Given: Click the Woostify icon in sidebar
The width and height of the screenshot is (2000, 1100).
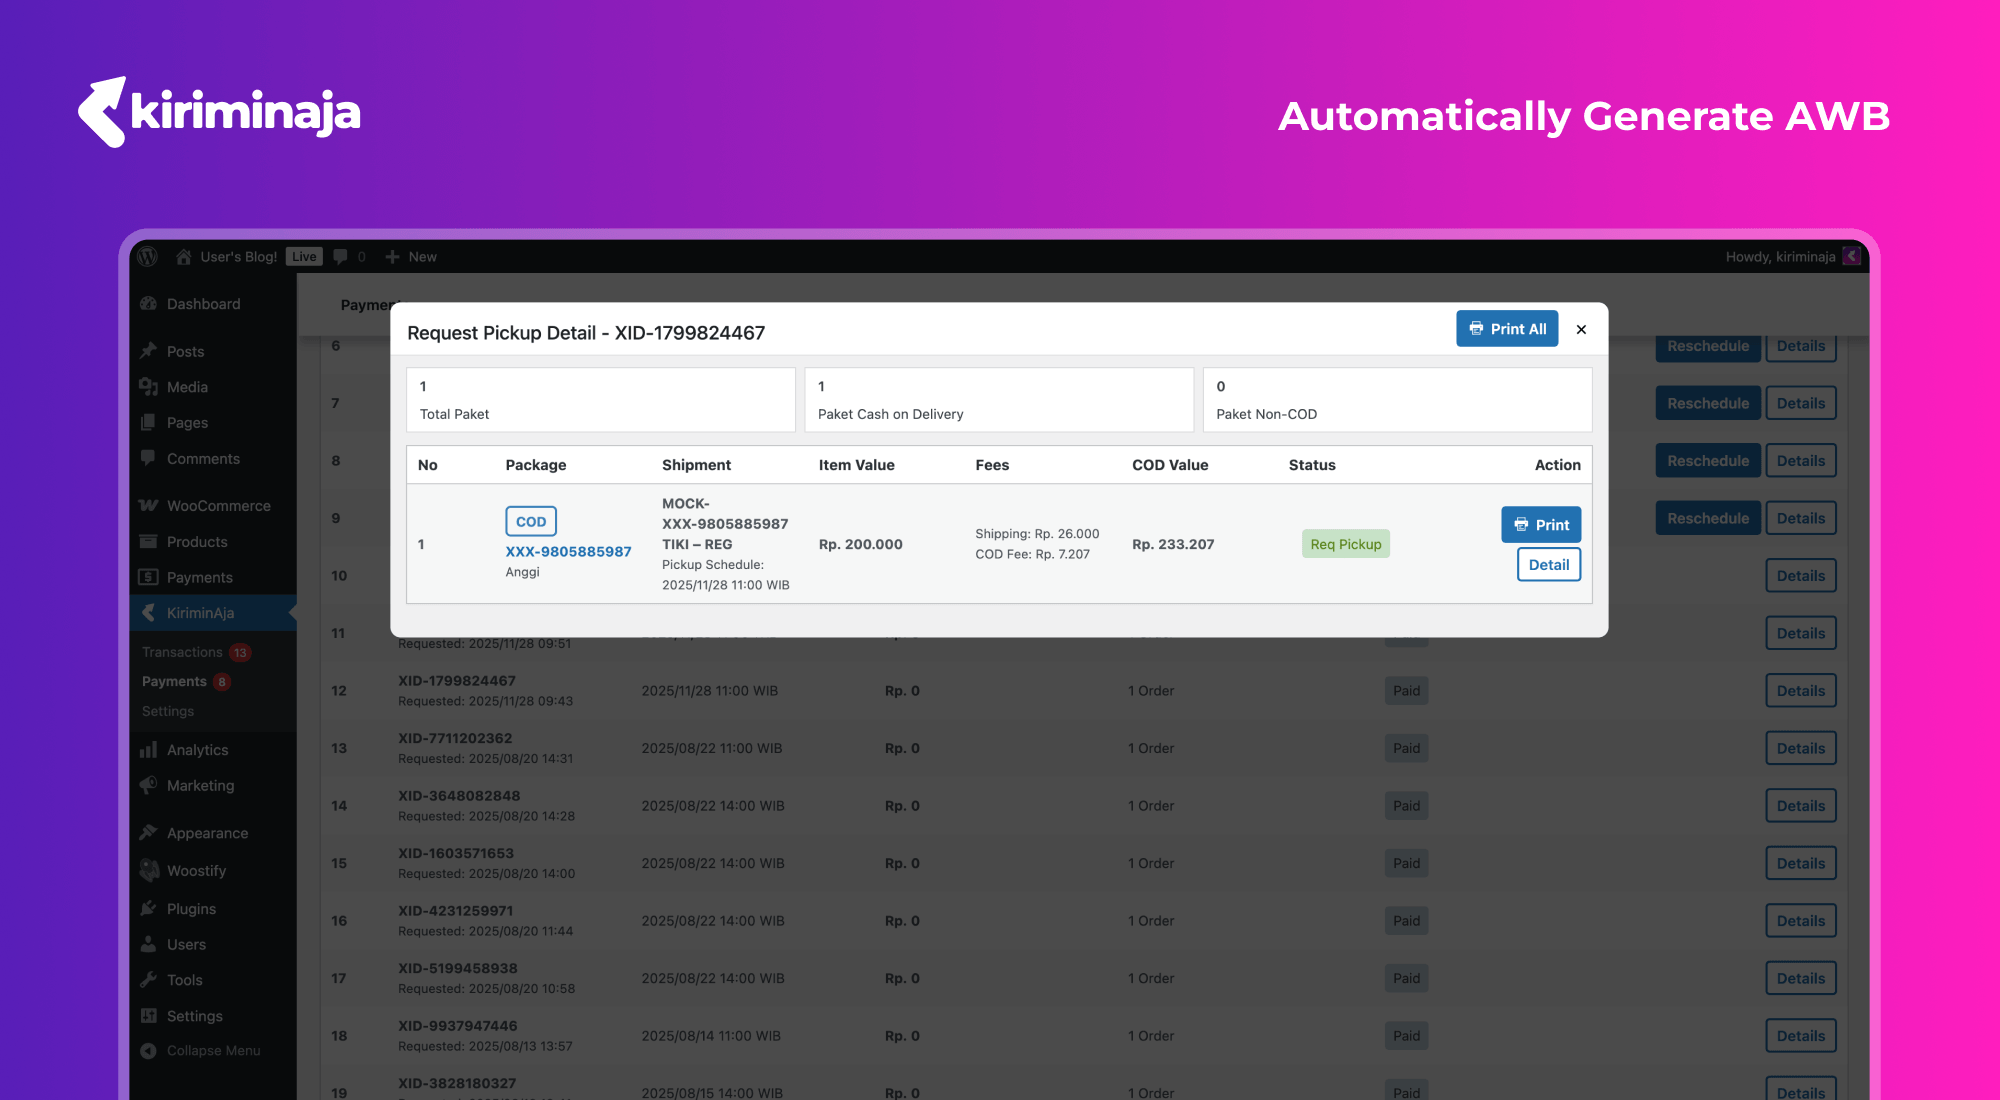Looking at the screenshot, I should point(149,871).
